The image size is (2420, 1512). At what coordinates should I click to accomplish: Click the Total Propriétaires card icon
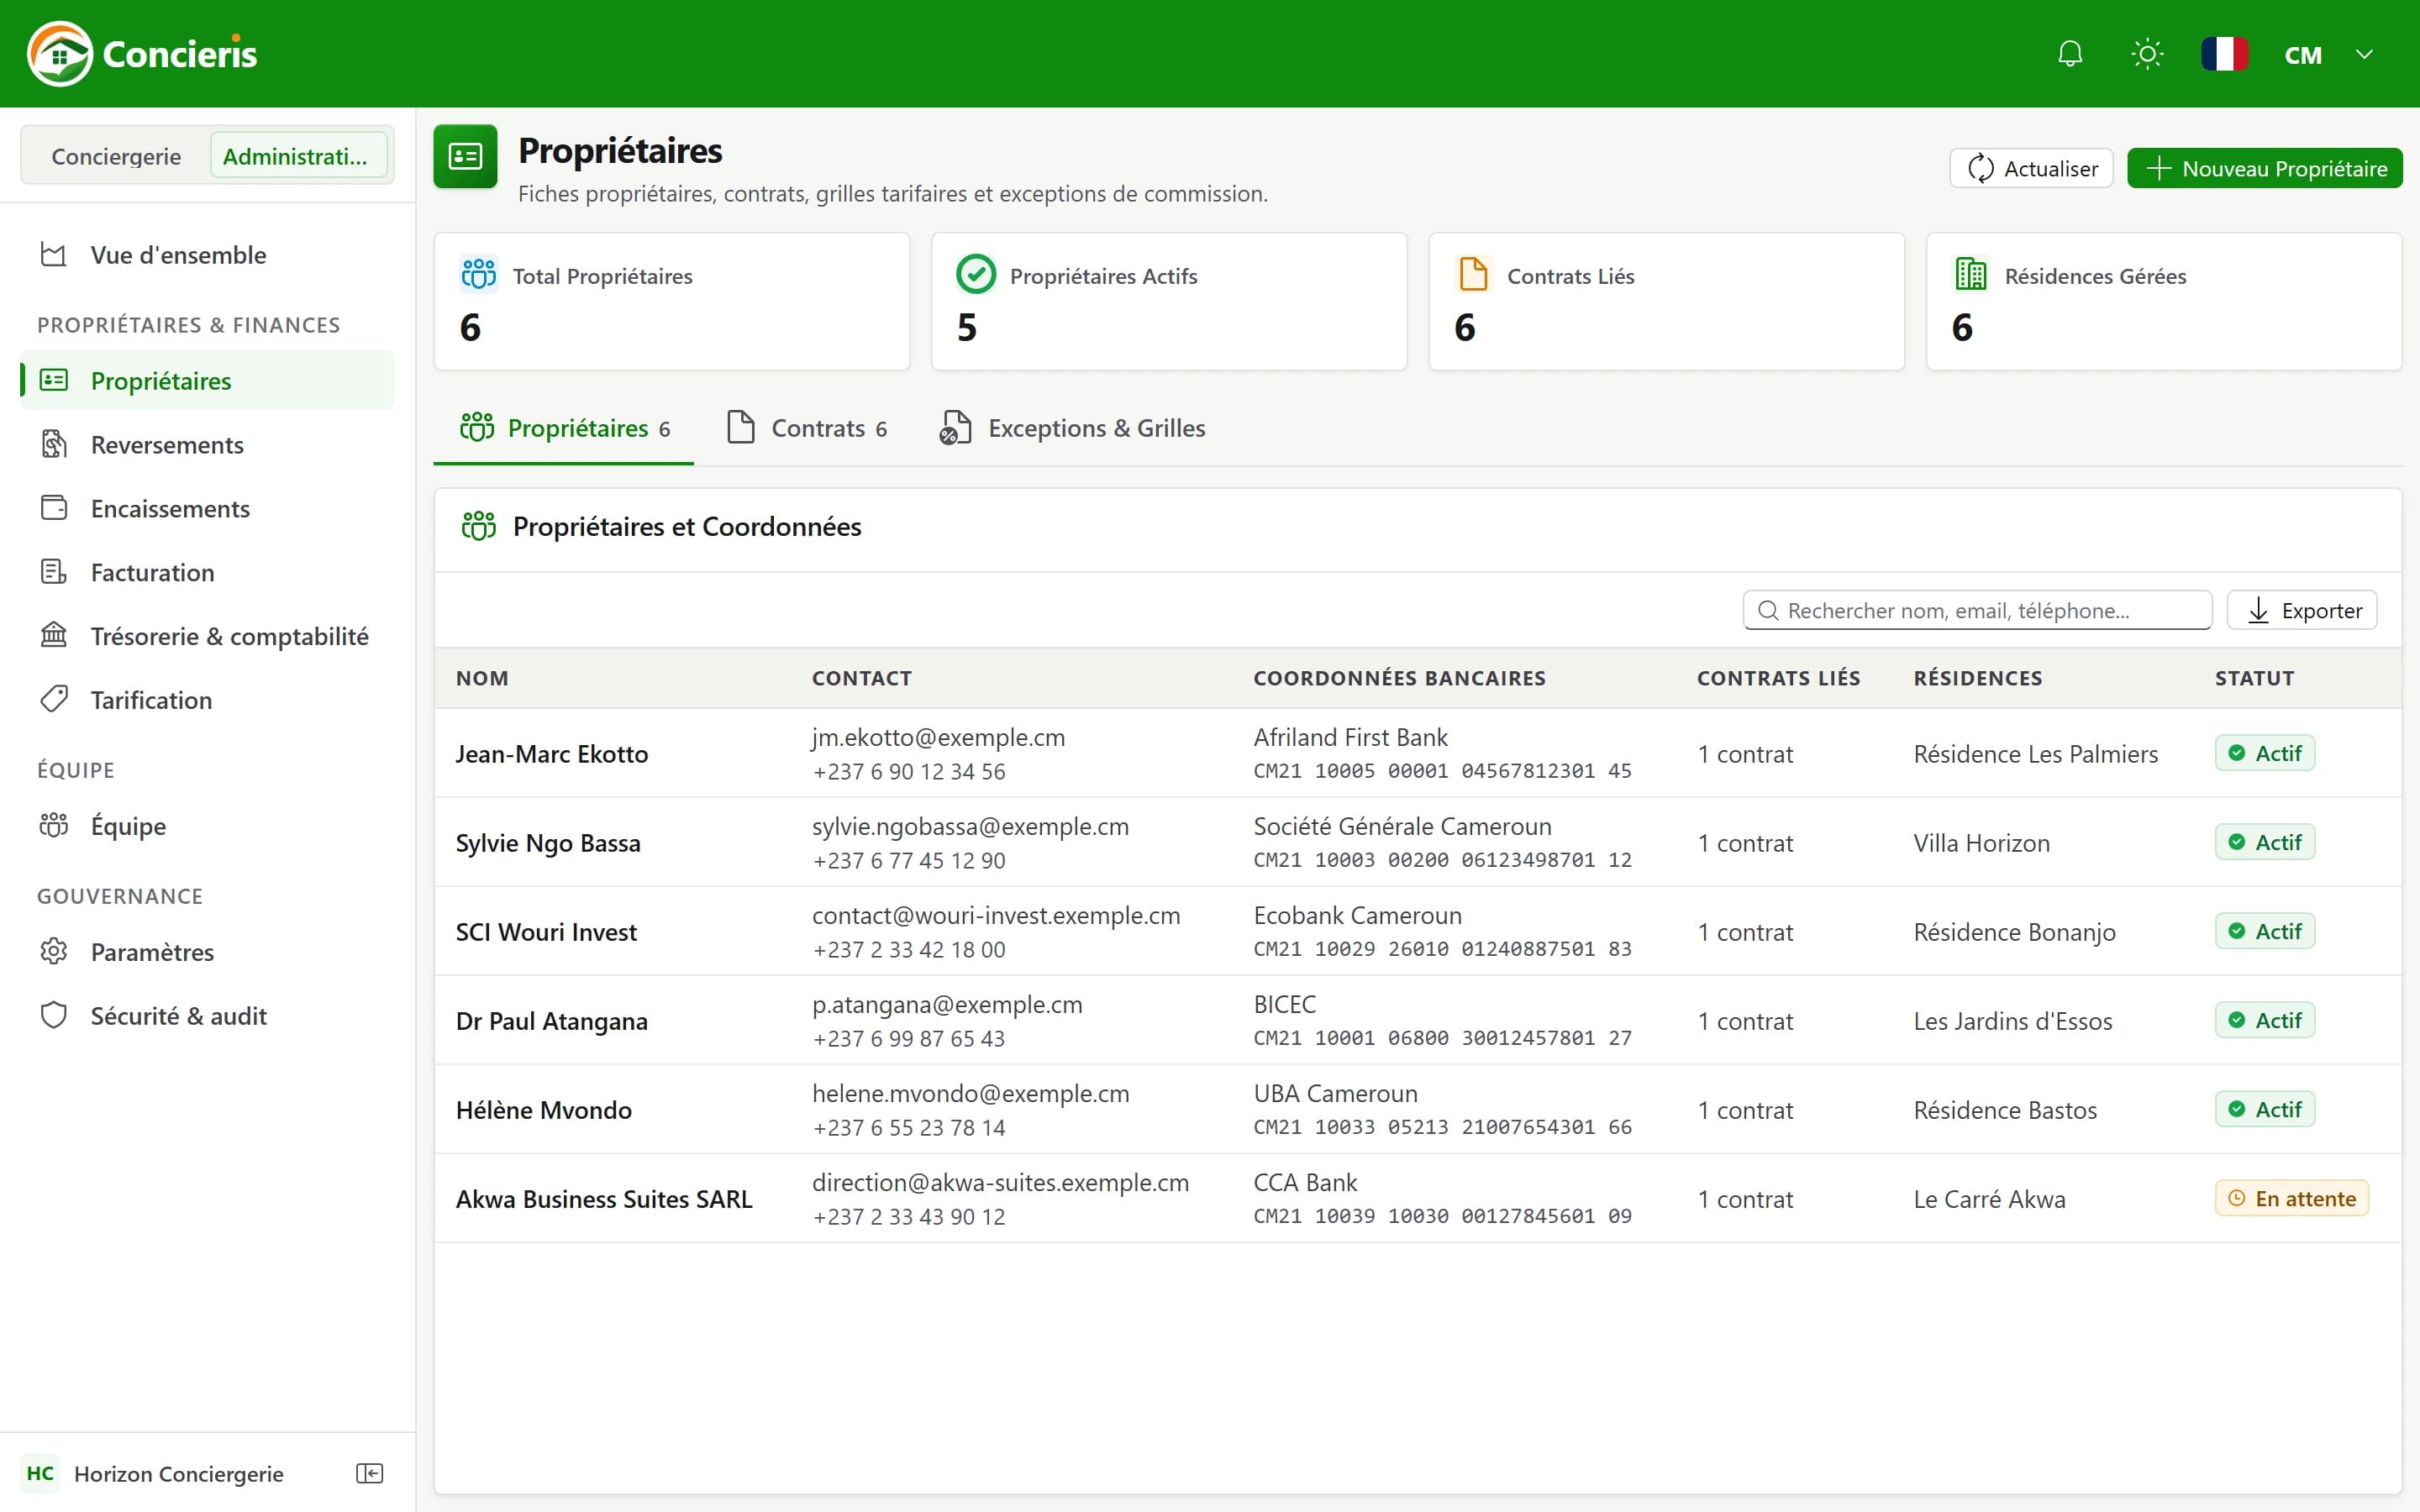tap(478, 274)
